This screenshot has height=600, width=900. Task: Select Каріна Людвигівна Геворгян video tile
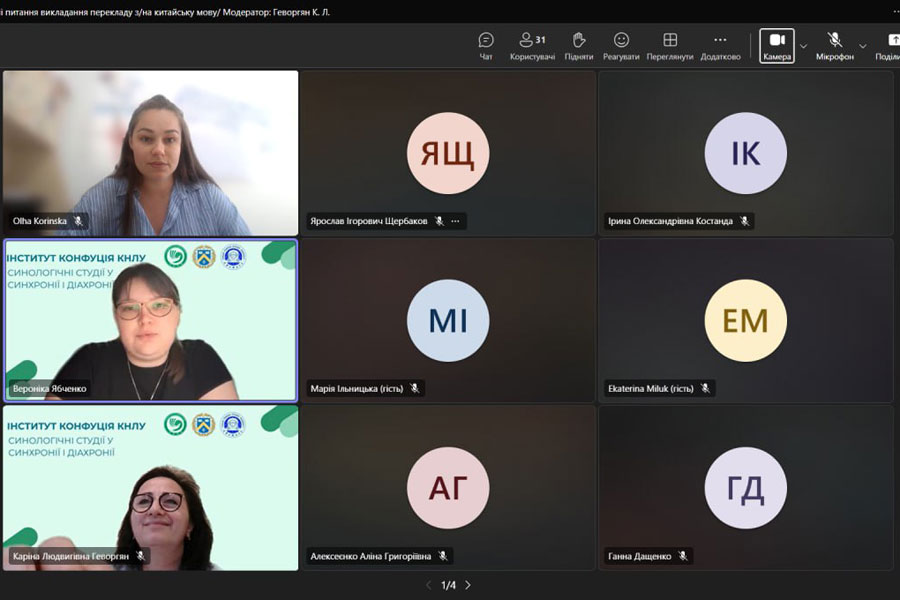click(x=150, y=487)
